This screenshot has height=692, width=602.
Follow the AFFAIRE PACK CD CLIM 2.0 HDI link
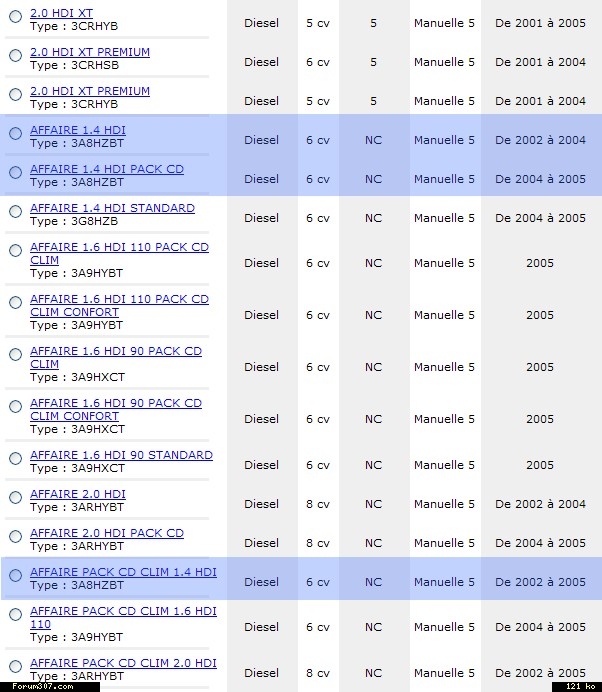(123, 663)
